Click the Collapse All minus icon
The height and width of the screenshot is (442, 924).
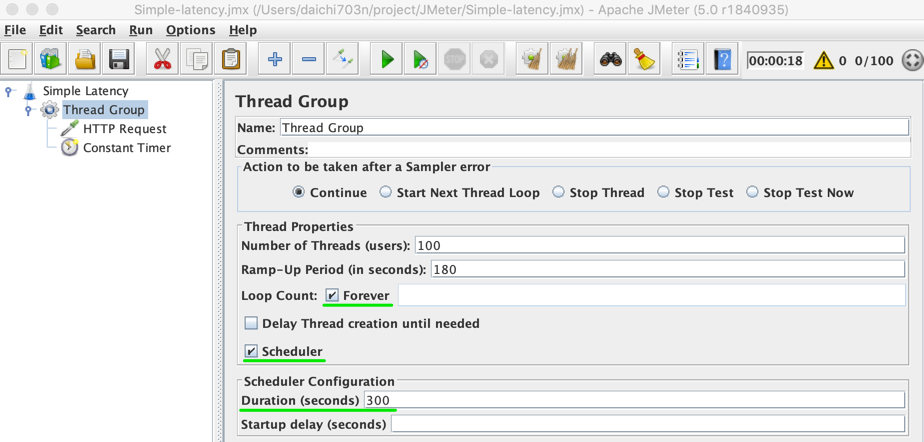tap(308, 59)
